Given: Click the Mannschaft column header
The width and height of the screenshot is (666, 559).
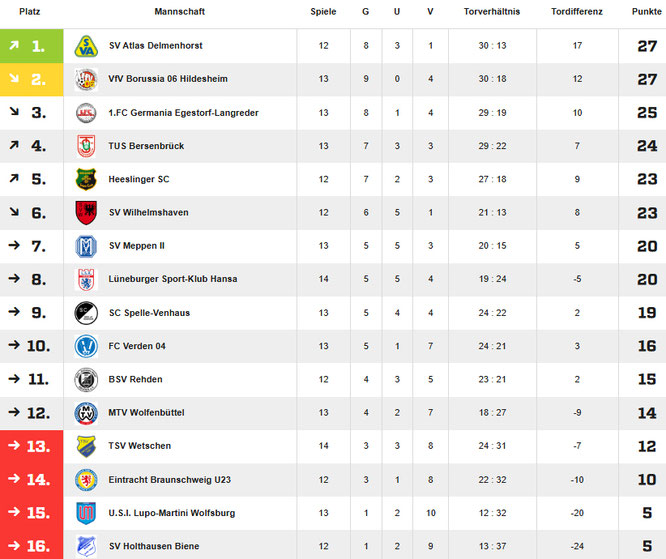Looking at the screenshot, I should (180, 12).
